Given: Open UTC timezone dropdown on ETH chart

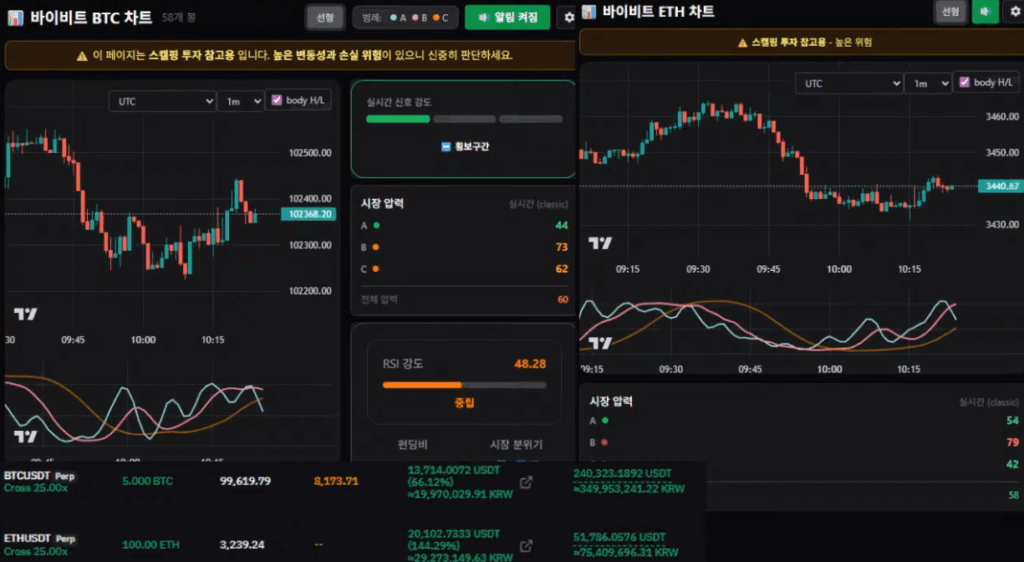Looking at the screenshot, I should (847, 83).
